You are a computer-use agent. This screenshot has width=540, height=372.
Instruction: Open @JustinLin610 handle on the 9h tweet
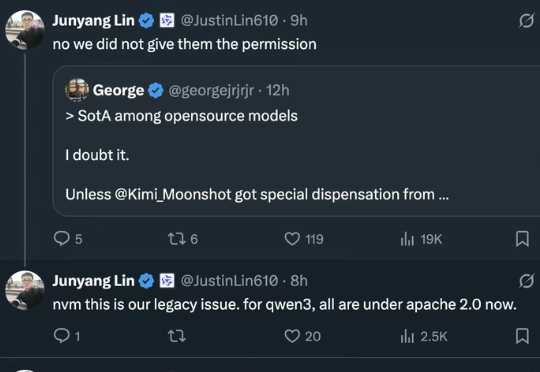(x=229, y=21)
